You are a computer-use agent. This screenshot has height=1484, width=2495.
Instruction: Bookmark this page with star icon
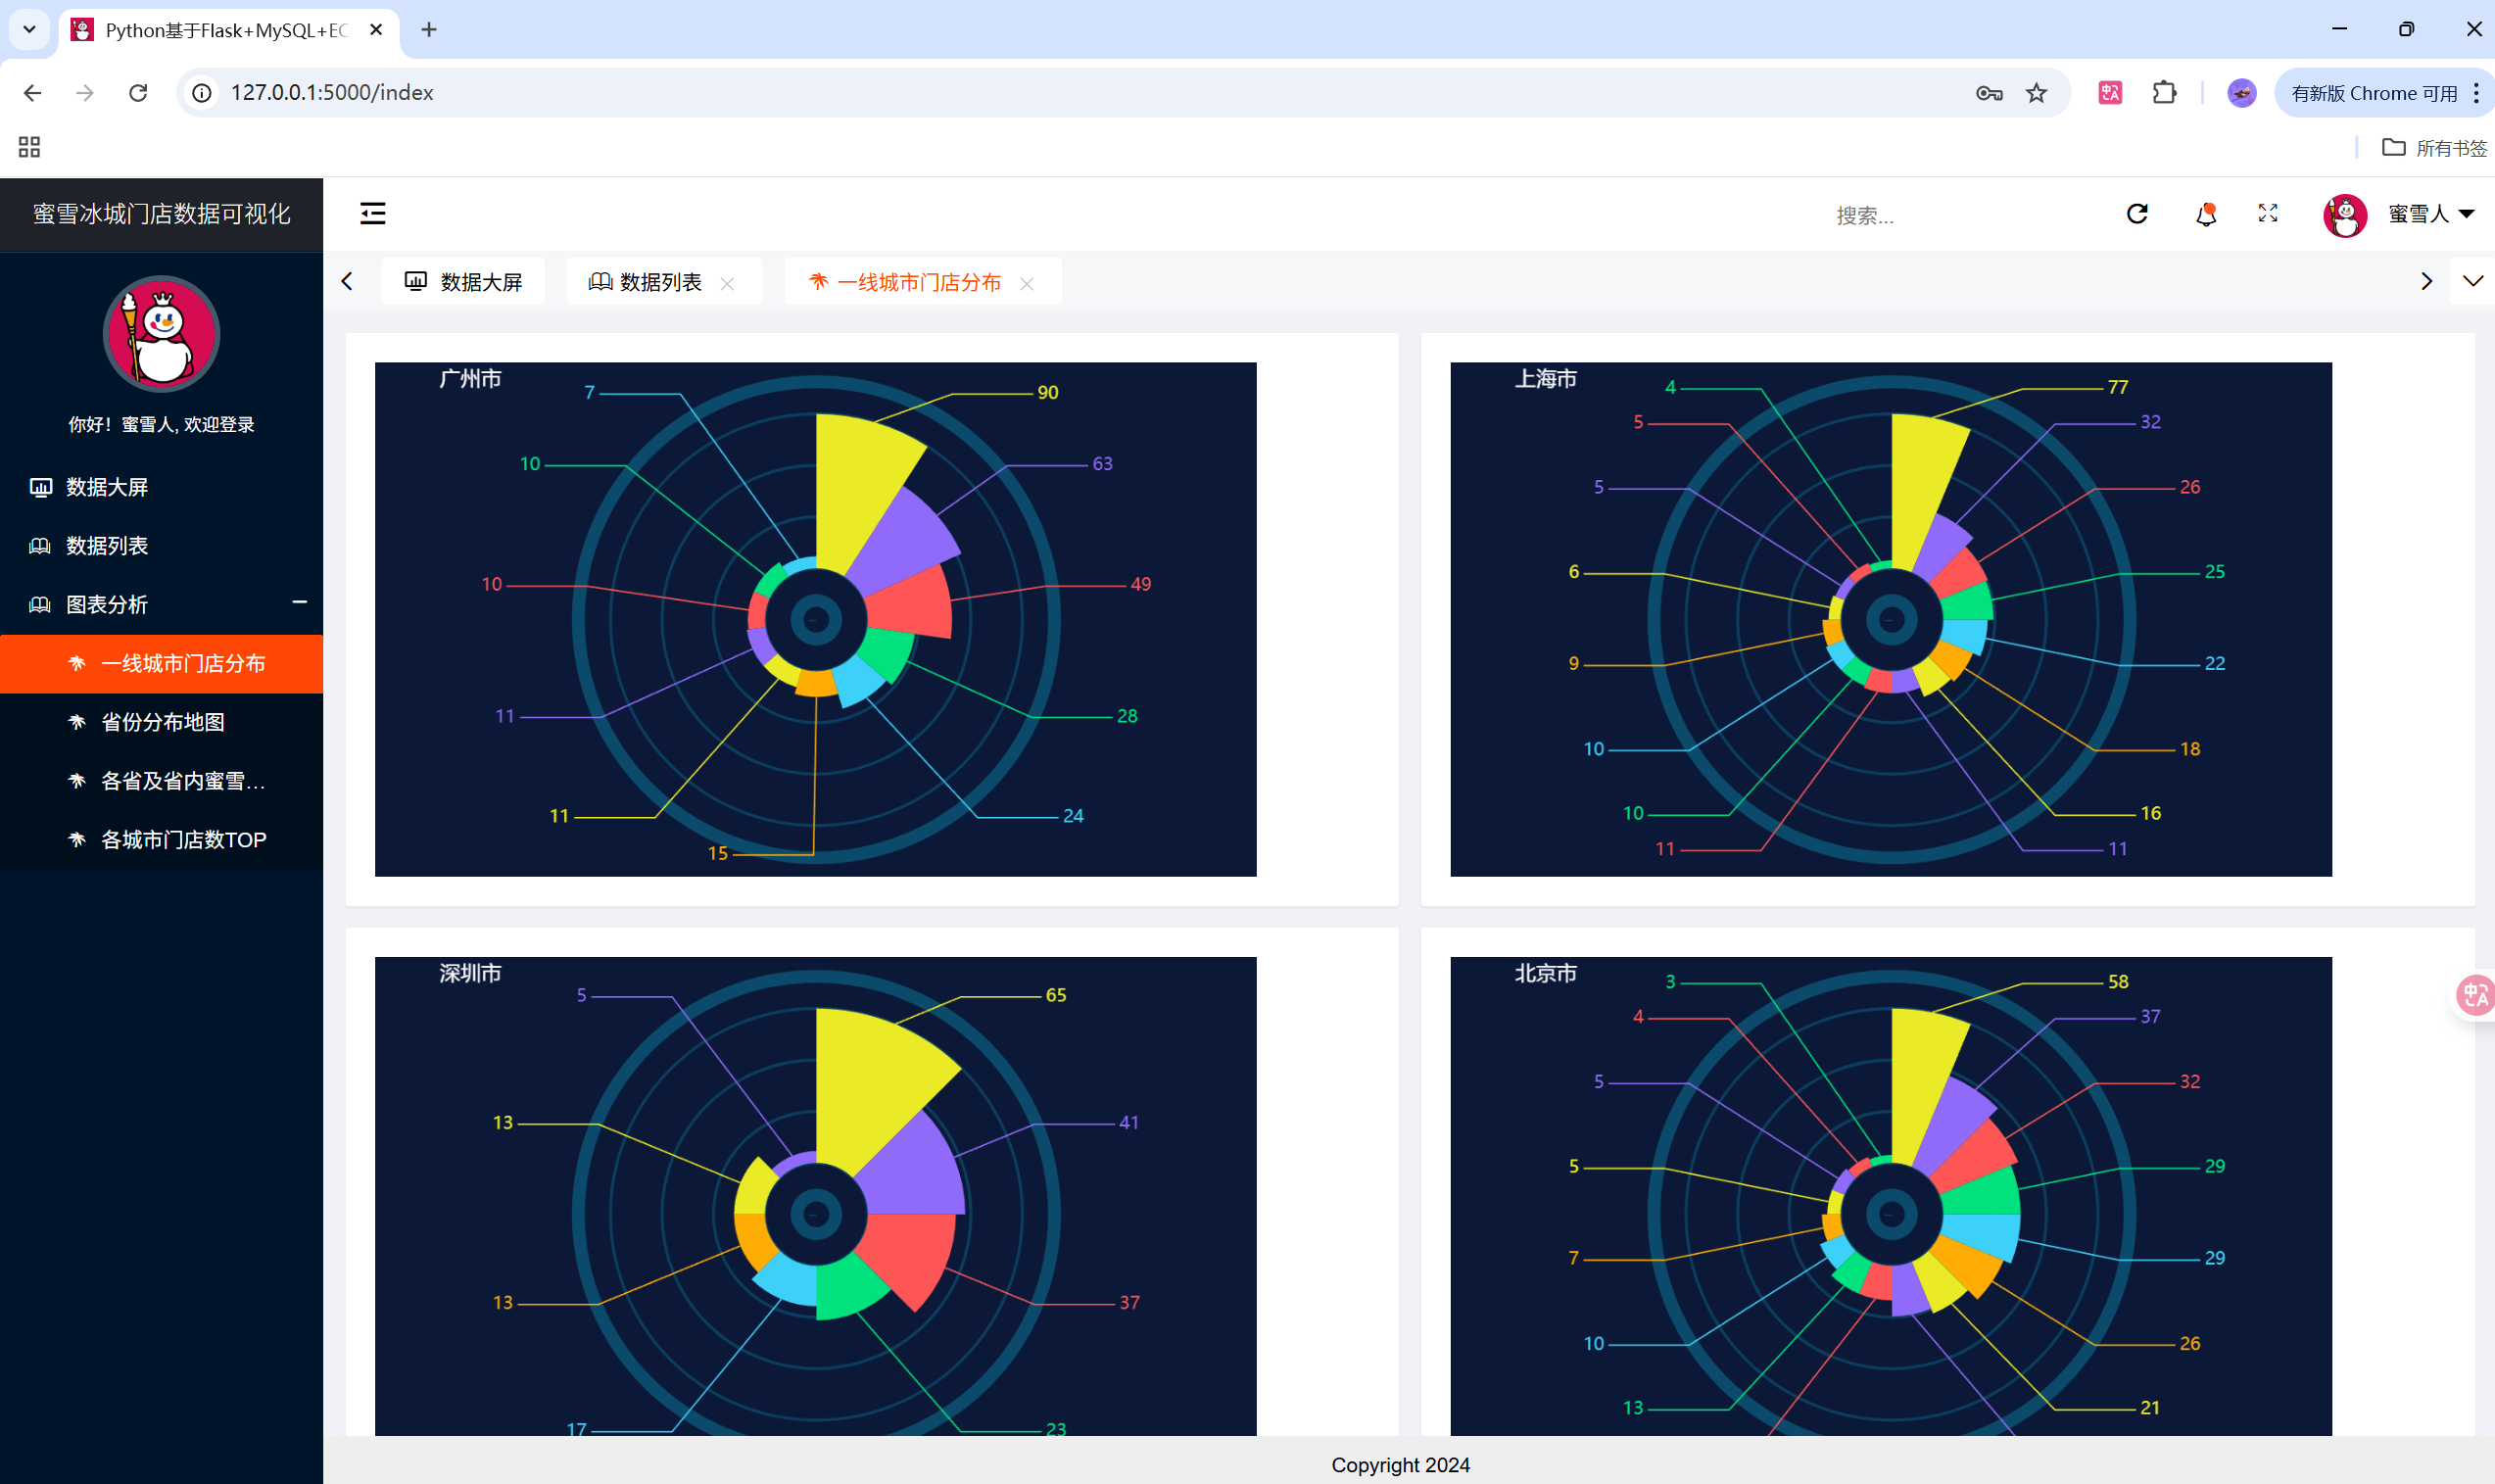[2036, 93]
